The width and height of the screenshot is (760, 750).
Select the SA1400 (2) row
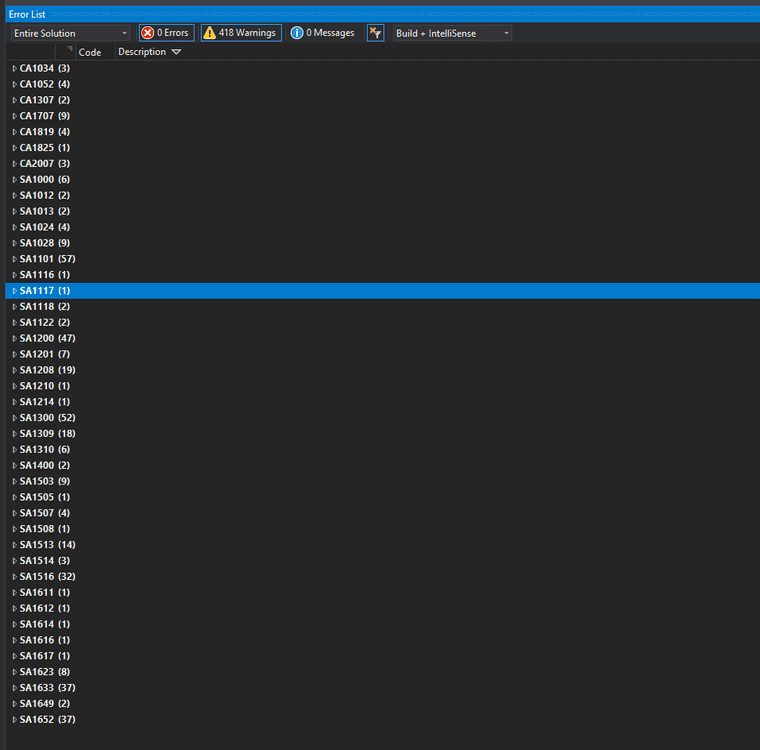382,465
